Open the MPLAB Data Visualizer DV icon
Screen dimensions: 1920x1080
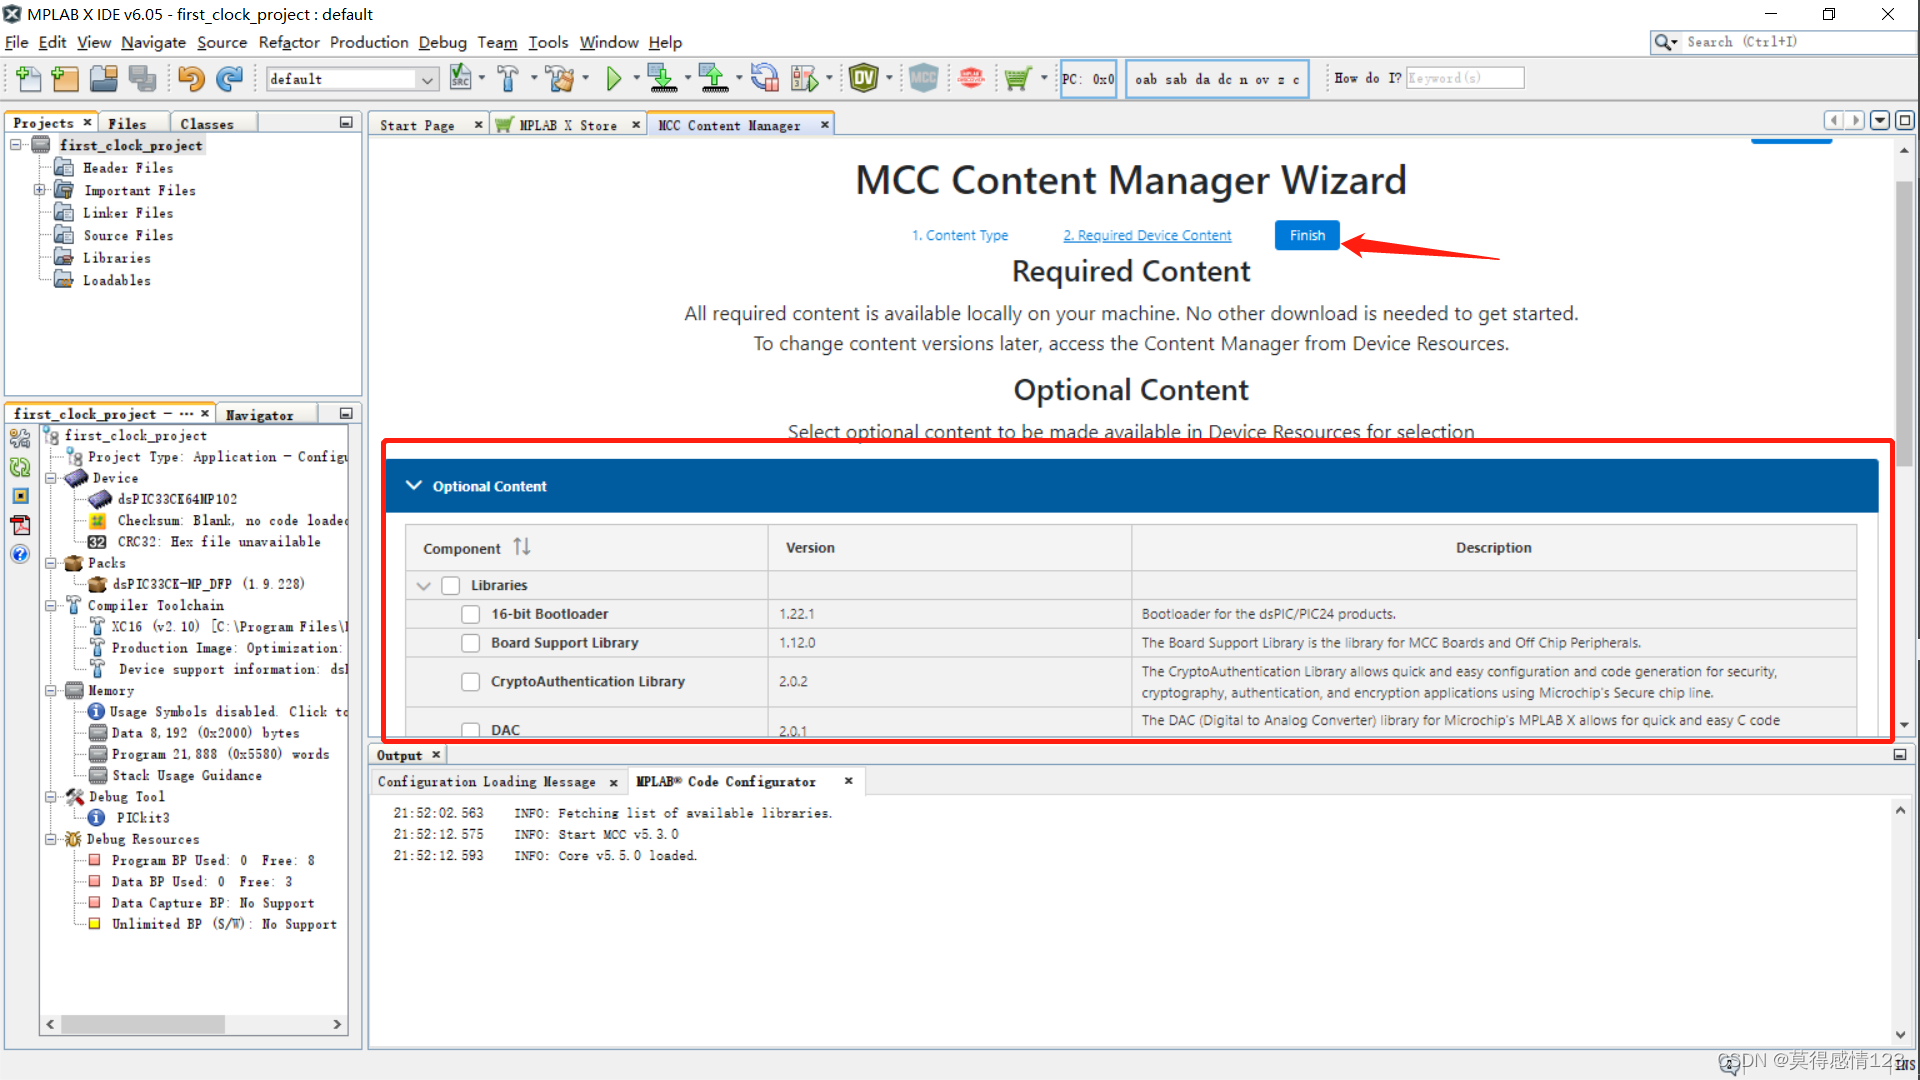(x=863, y=78)
